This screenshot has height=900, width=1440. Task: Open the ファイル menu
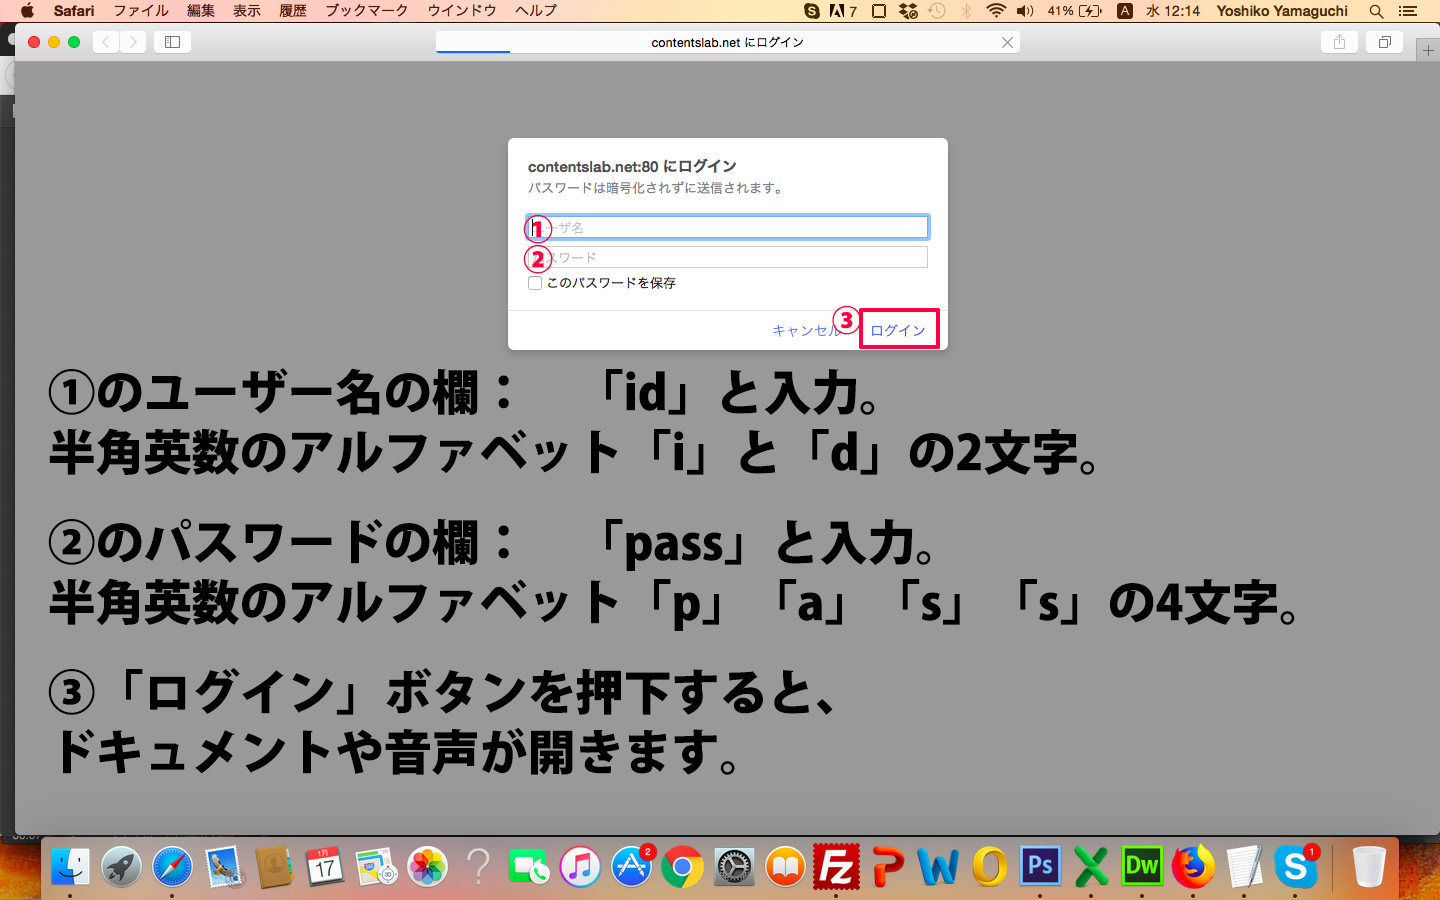pyautogui.click(x=141, y=11)
